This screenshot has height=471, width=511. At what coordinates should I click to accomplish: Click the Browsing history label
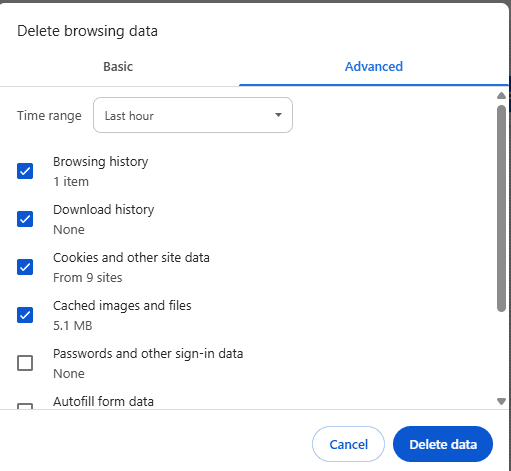point(101,162)
